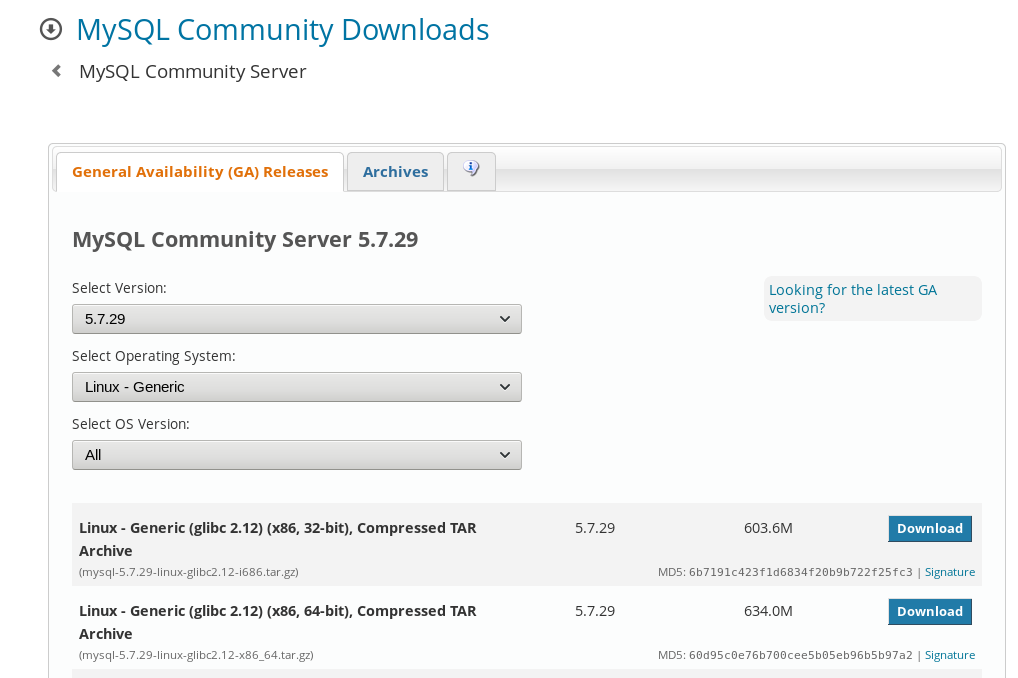Click the Select Operating System: label

point(154,356)
